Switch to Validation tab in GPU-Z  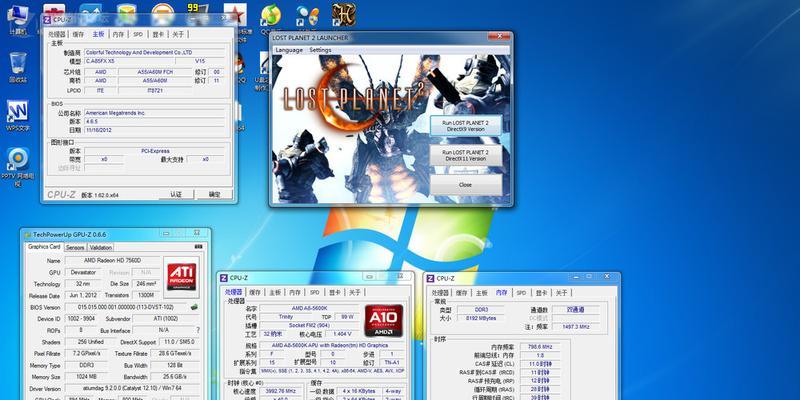pyautogui.click(x=101, y=247)
